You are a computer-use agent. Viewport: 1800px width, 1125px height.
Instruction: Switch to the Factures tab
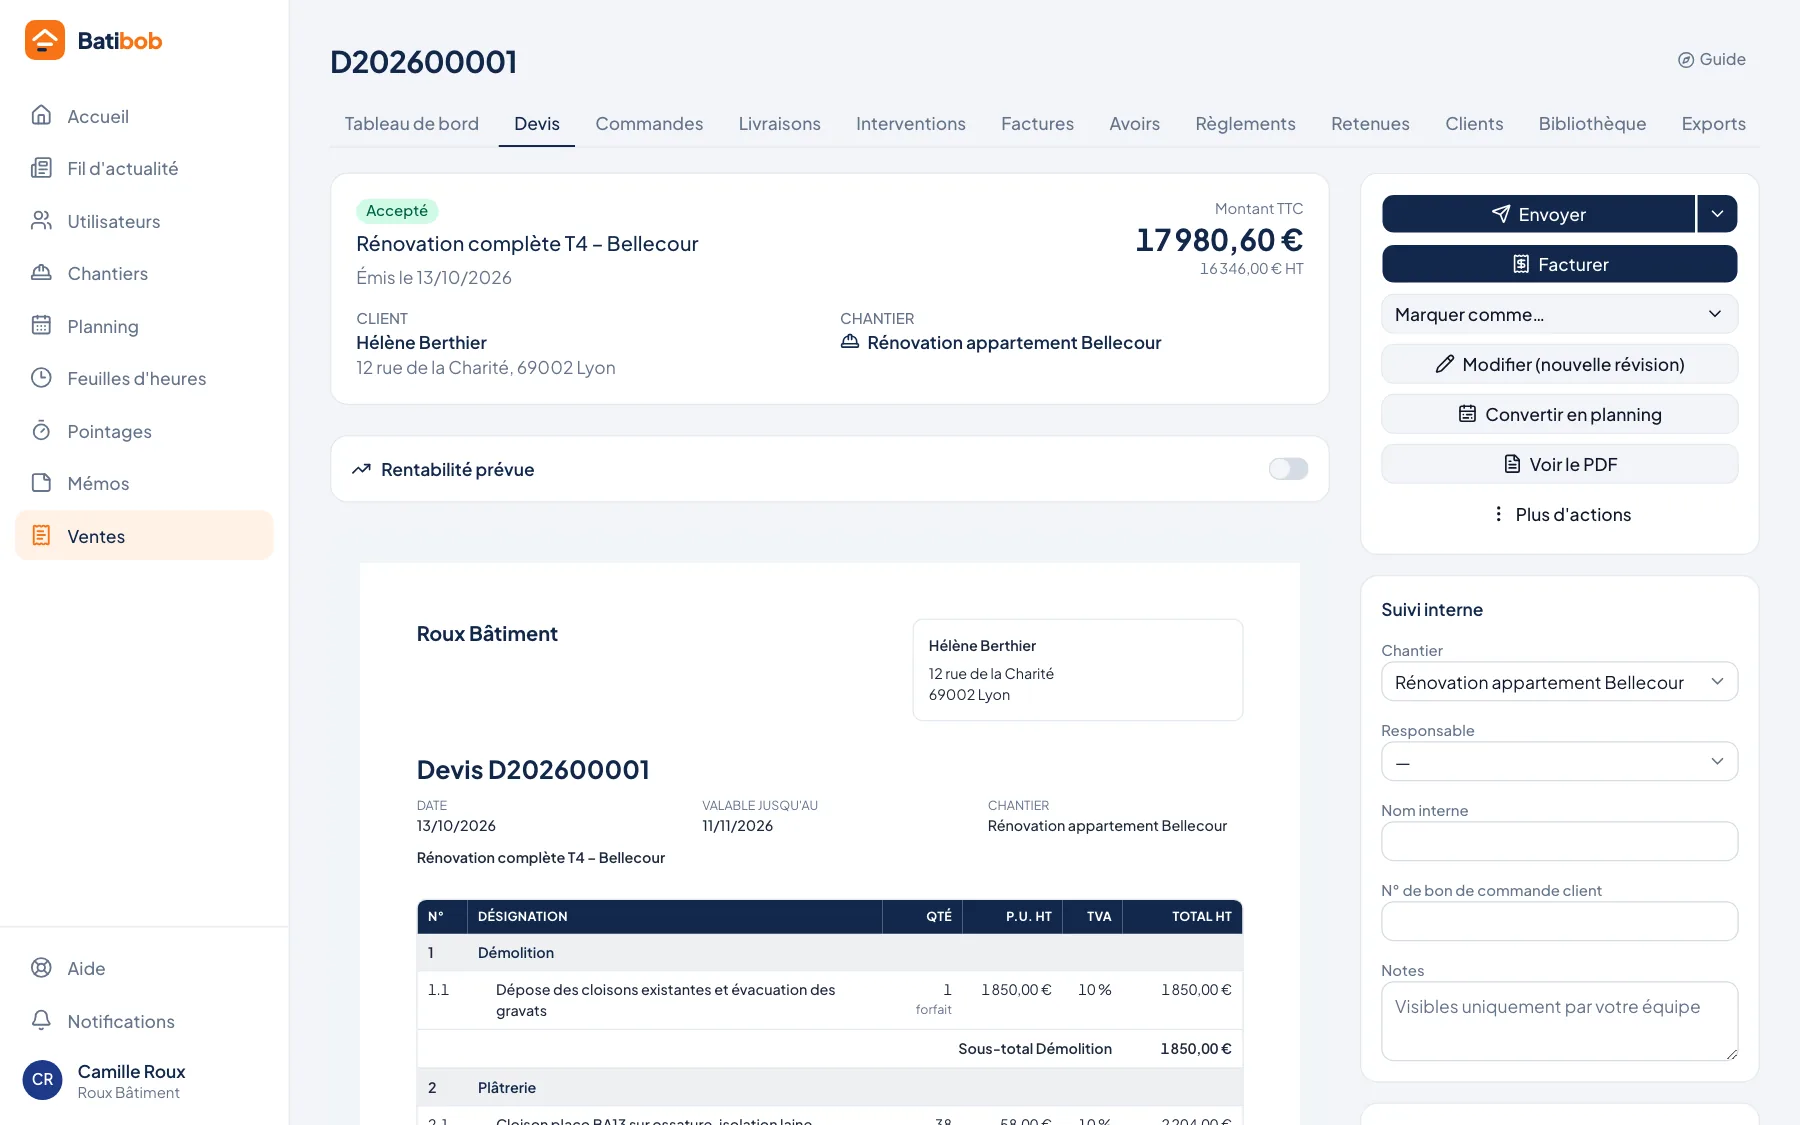tap(1037, 124)
